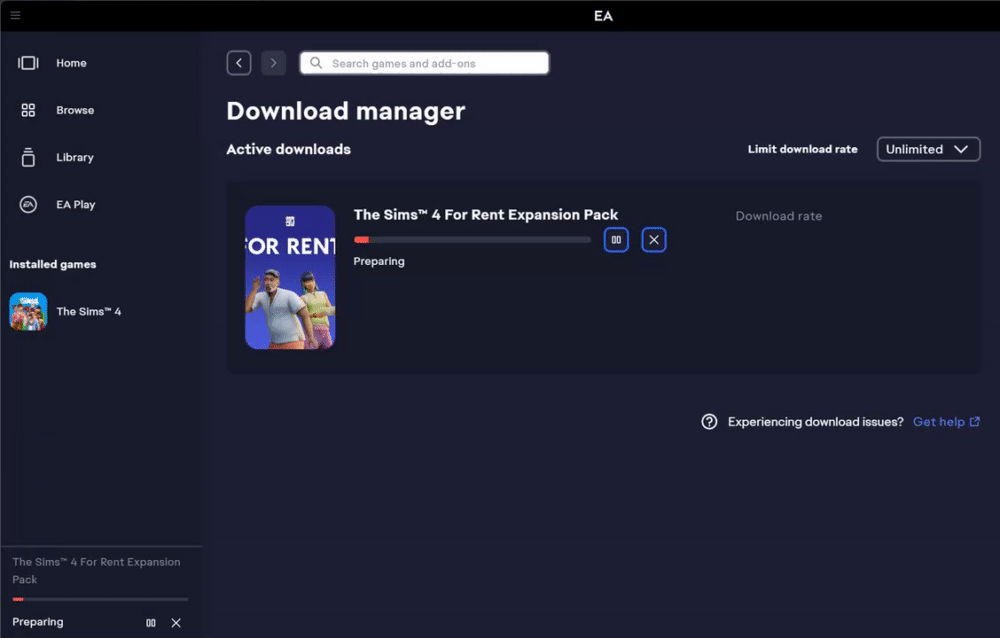Open the Library icon in sidebar

click(28, 157)
